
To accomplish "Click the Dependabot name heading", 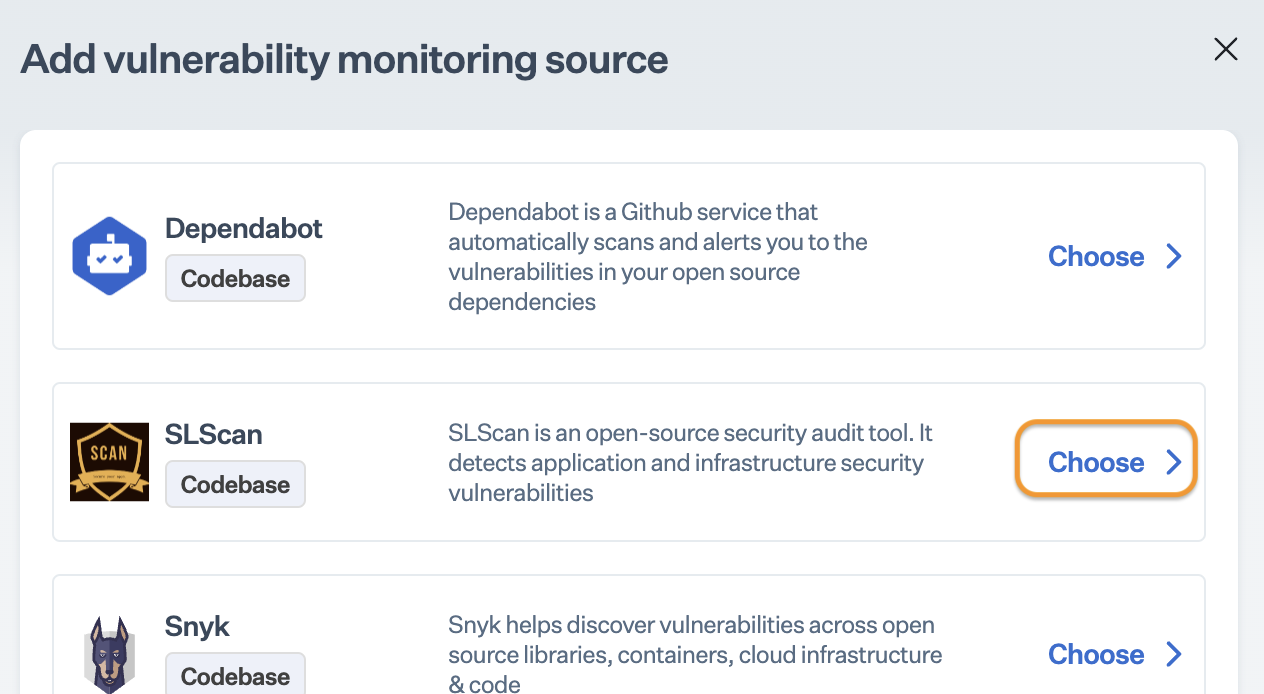I will (244, 228).
